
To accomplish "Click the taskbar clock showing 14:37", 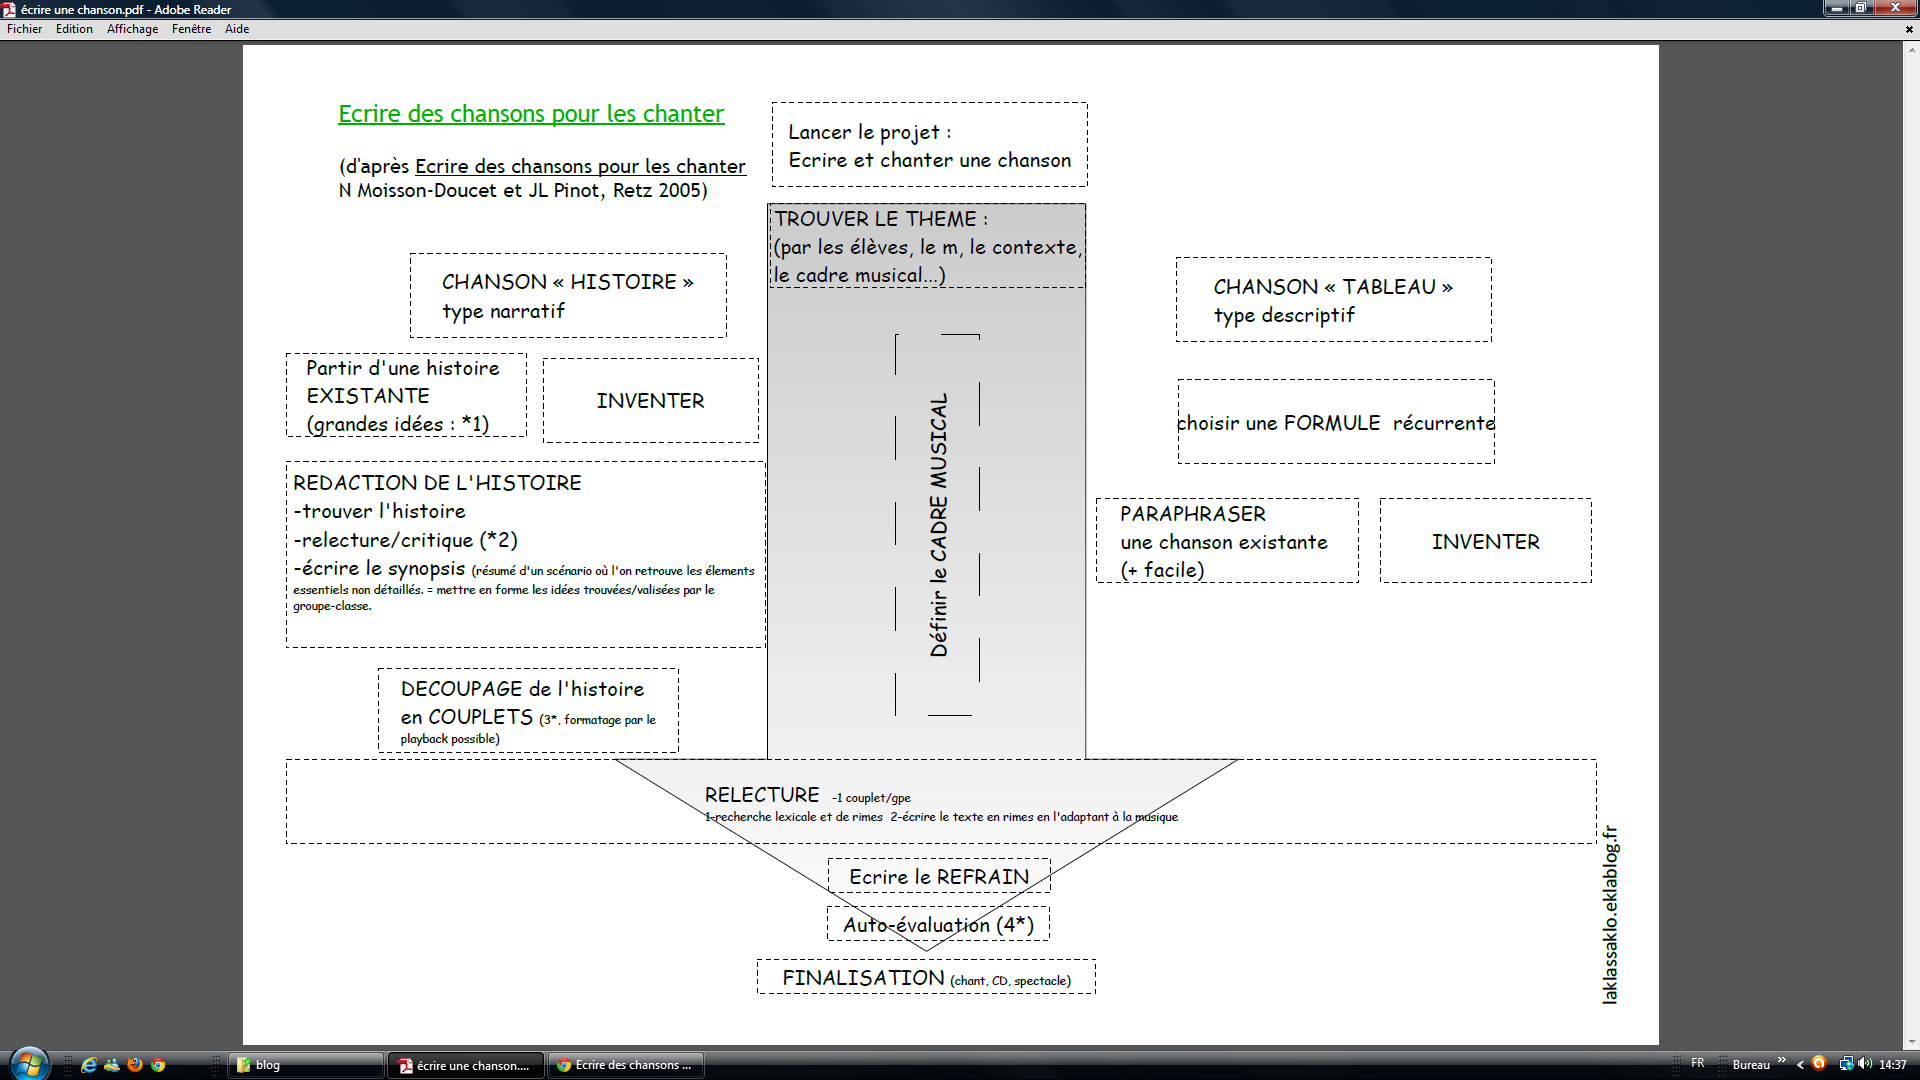I will (x=1892, y=1065).
